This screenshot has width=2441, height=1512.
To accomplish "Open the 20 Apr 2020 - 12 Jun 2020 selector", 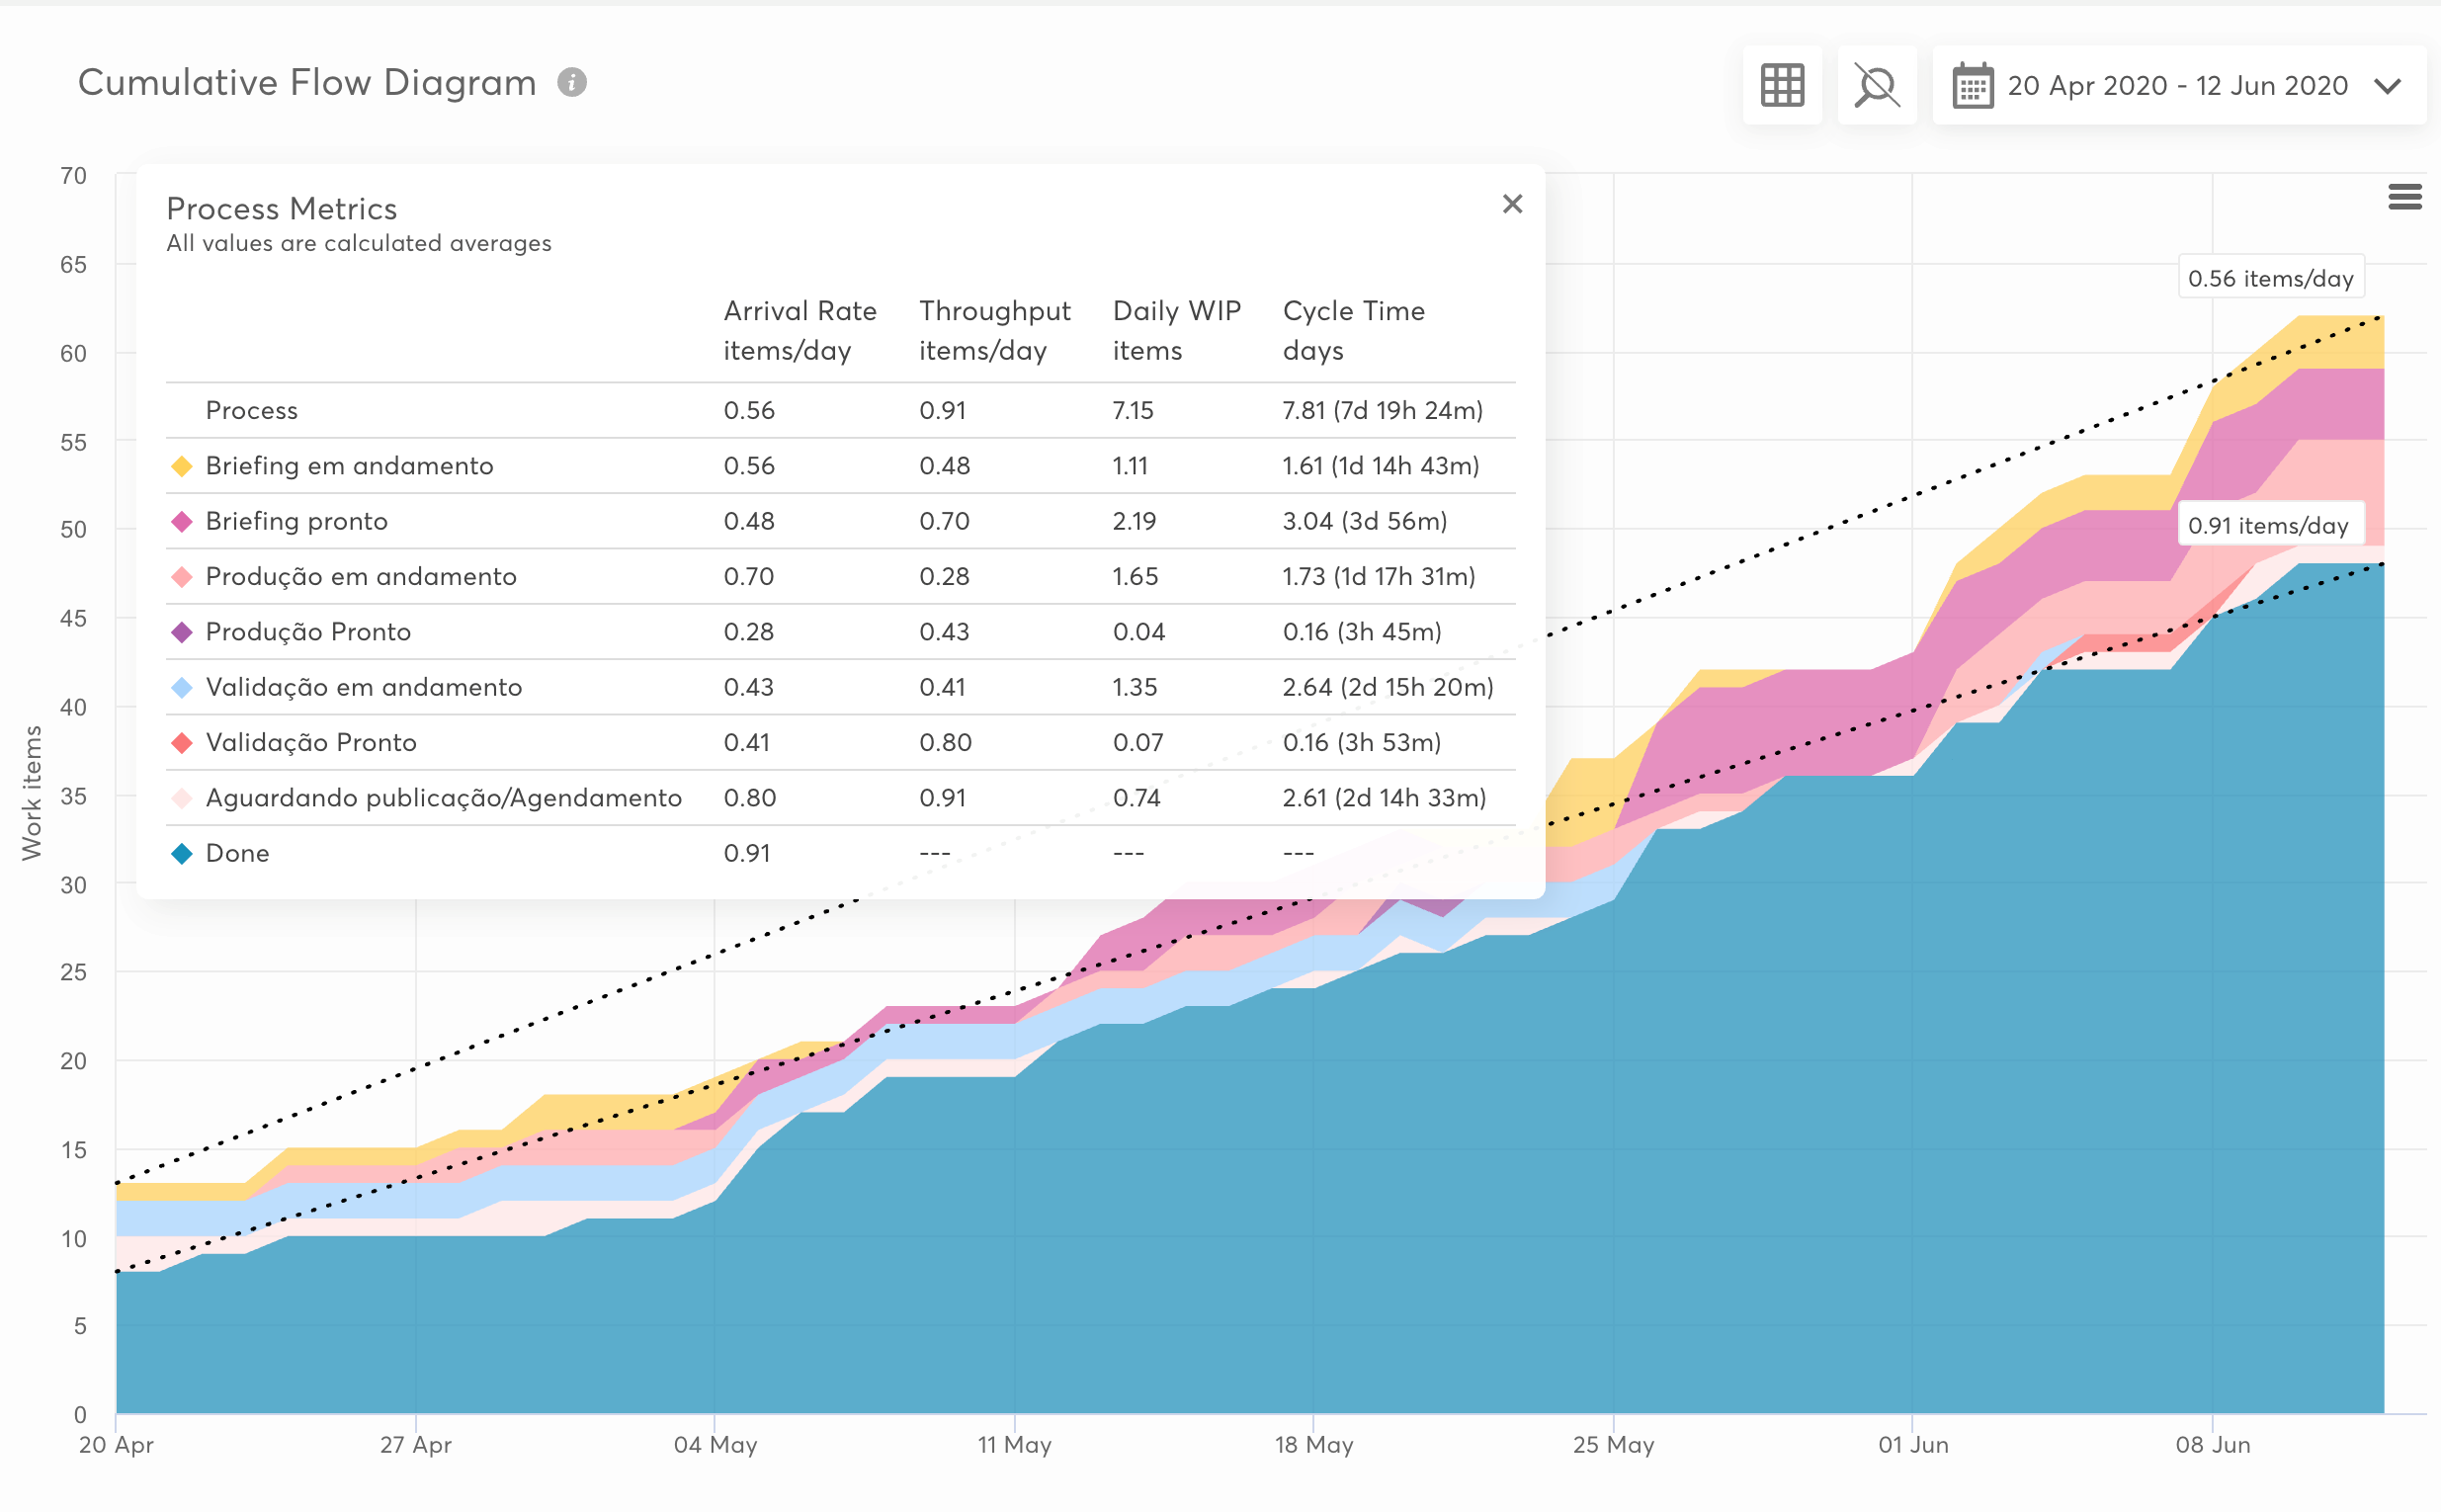I will 2176,86.
